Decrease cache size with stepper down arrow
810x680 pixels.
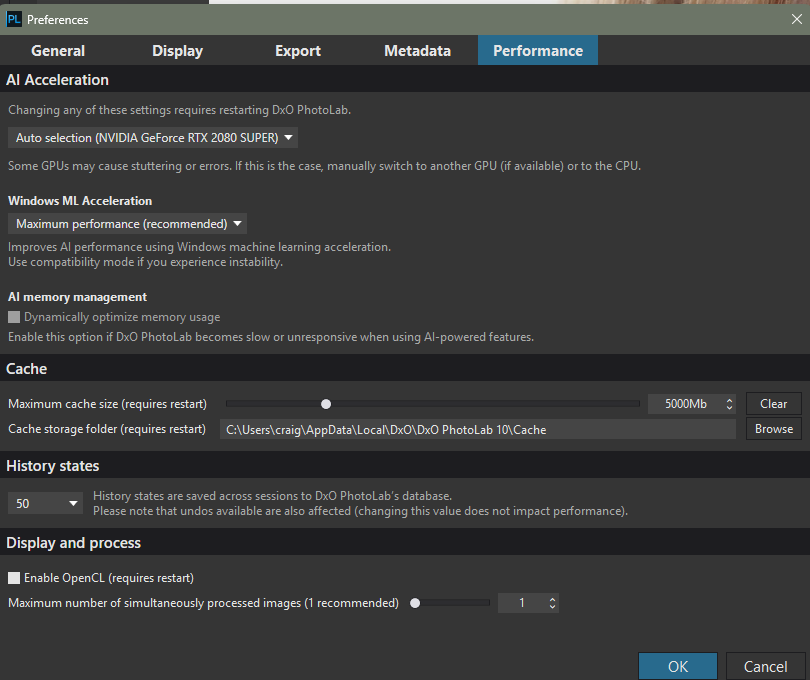click(x=729, y=408)
